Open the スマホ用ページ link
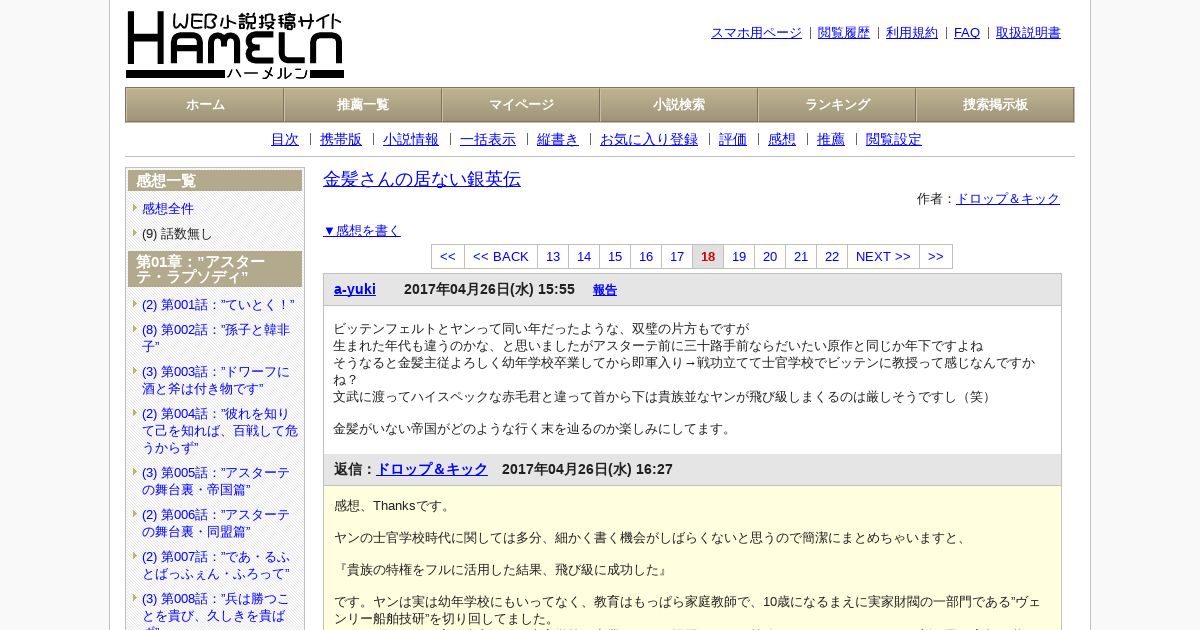This screenshot has height=630, width=1200. coord(756,33)
